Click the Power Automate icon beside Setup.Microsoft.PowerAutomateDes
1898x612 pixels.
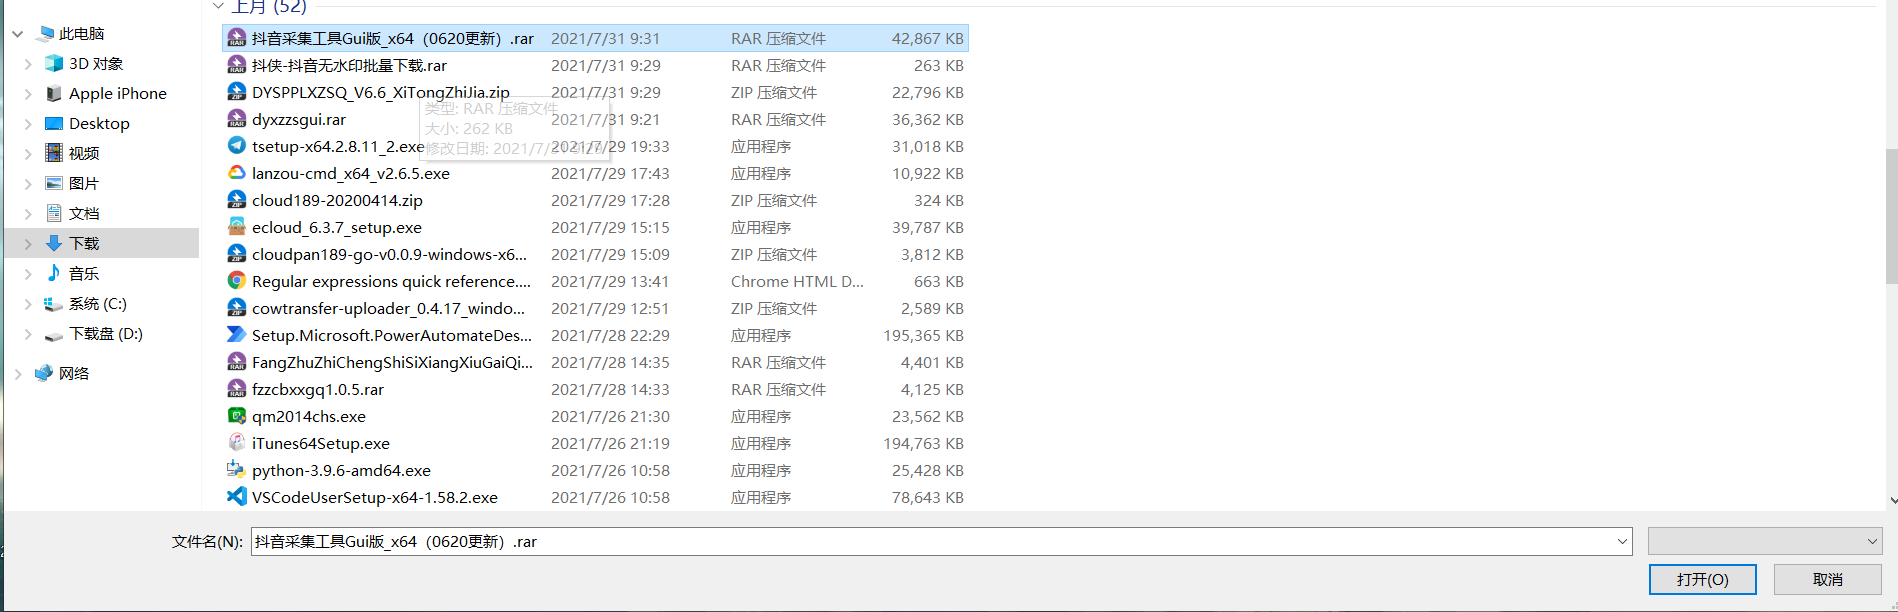click(236, 335)
